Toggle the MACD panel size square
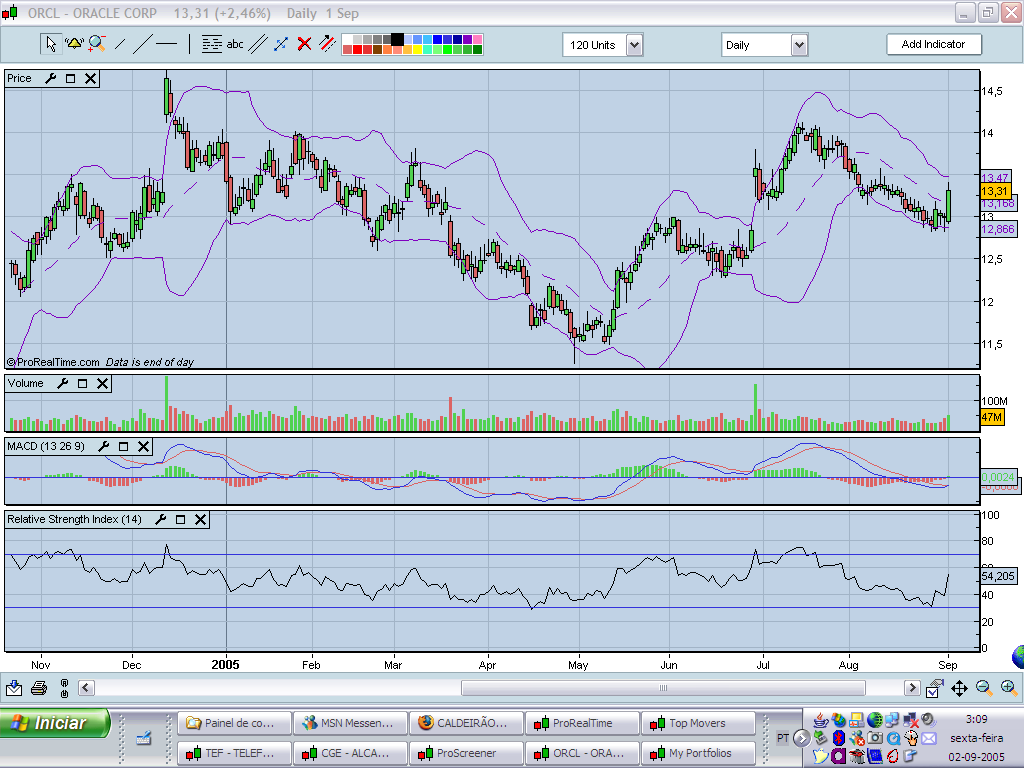 click(x=124, y=446)
